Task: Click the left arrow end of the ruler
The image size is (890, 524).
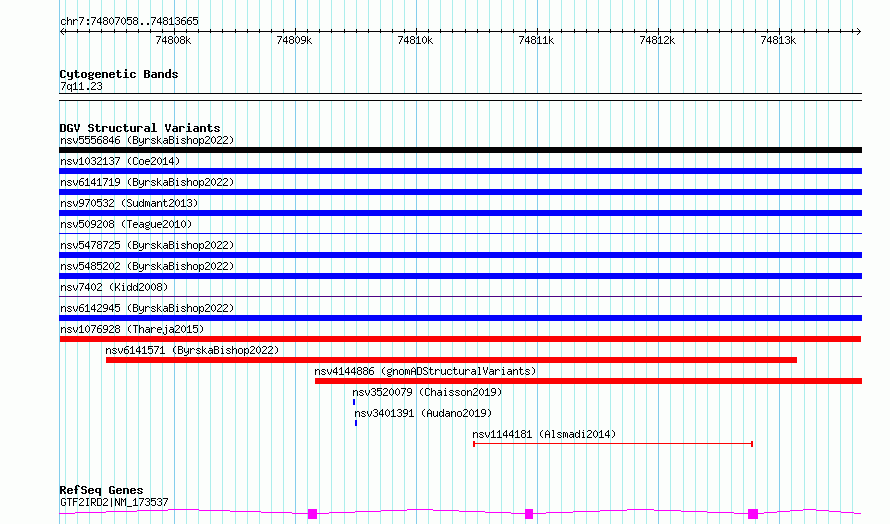Action: 62,32
